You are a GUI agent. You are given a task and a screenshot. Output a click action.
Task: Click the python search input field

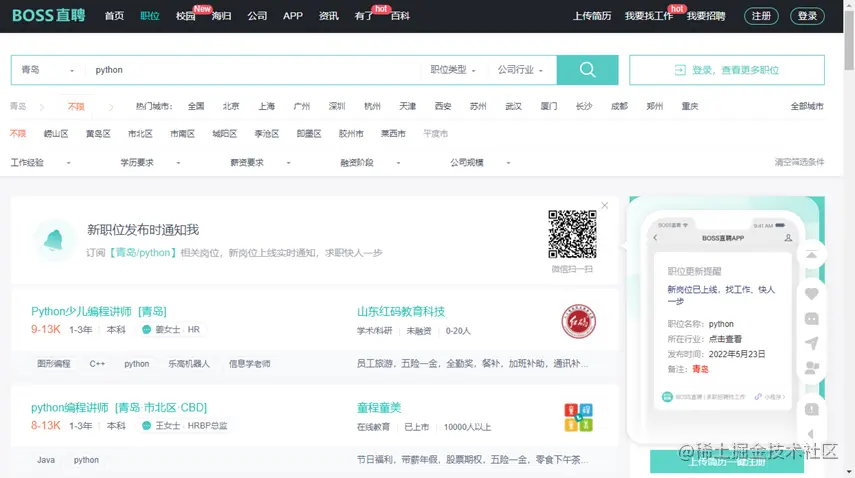tap(255, 70)
